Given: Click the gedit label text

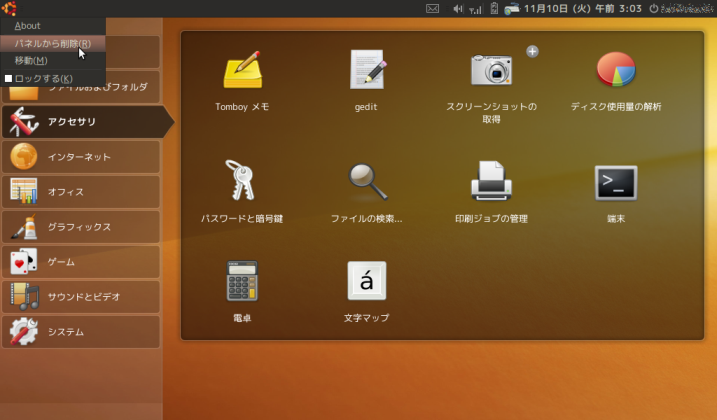Looking at the screenshot, I should pos(366,107).
